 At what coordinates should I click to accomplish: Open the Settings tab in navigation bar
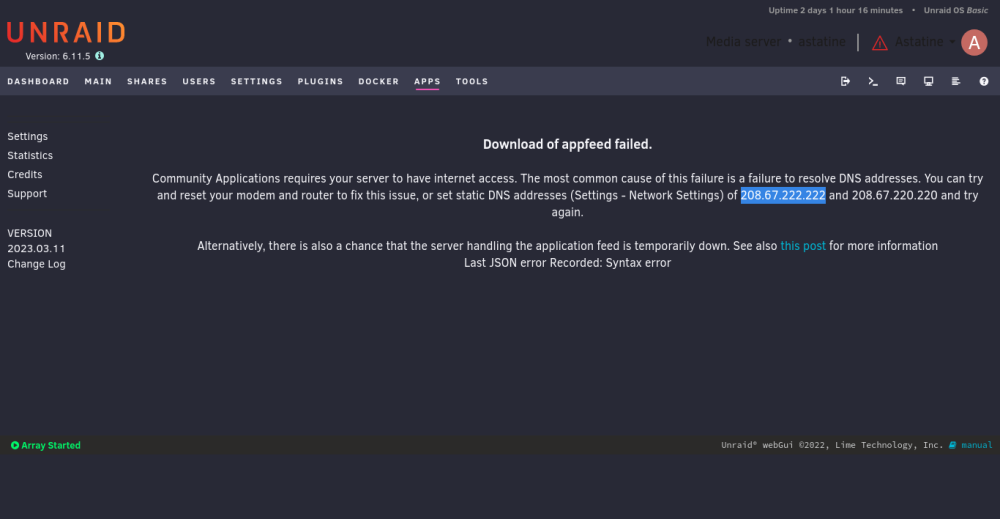click(x=256, y=82)
